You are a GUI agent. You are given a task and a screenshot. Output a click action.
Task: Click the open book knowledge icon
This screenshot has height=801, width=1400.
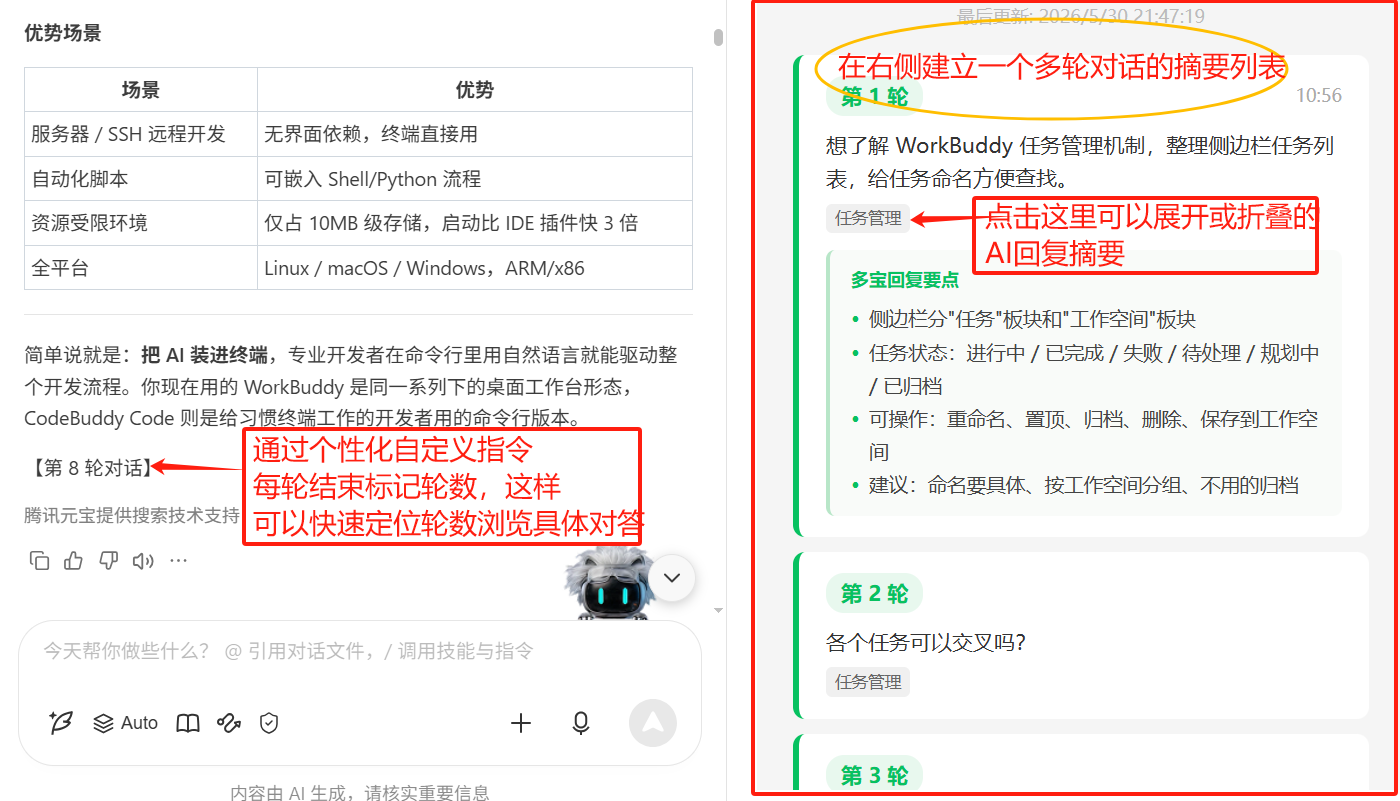click(x=188, y=723)
